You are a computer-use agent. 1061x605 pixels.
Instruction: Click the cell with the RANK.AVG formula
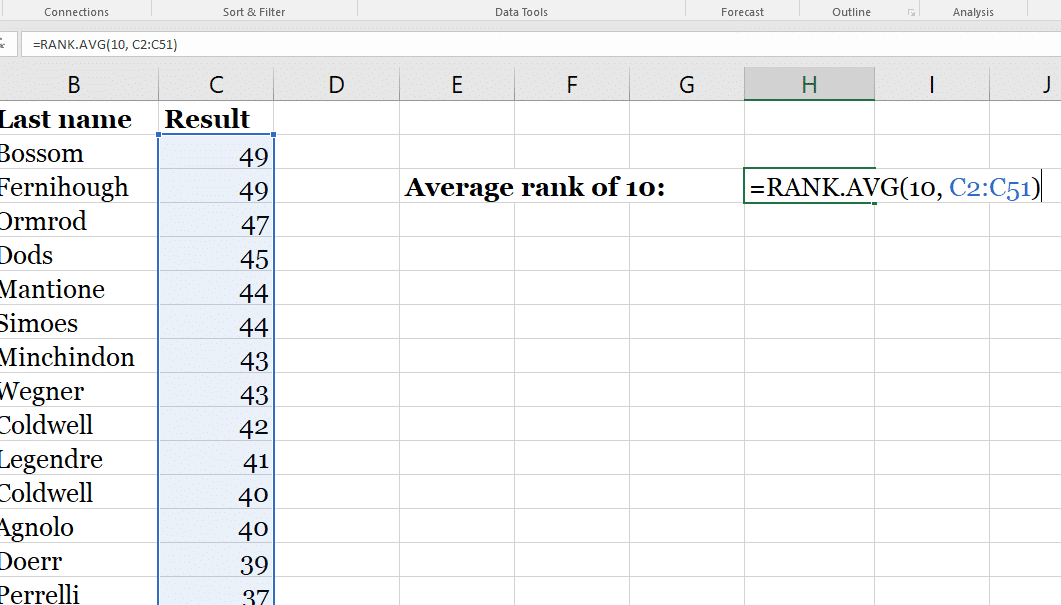(x=809, y=187)
